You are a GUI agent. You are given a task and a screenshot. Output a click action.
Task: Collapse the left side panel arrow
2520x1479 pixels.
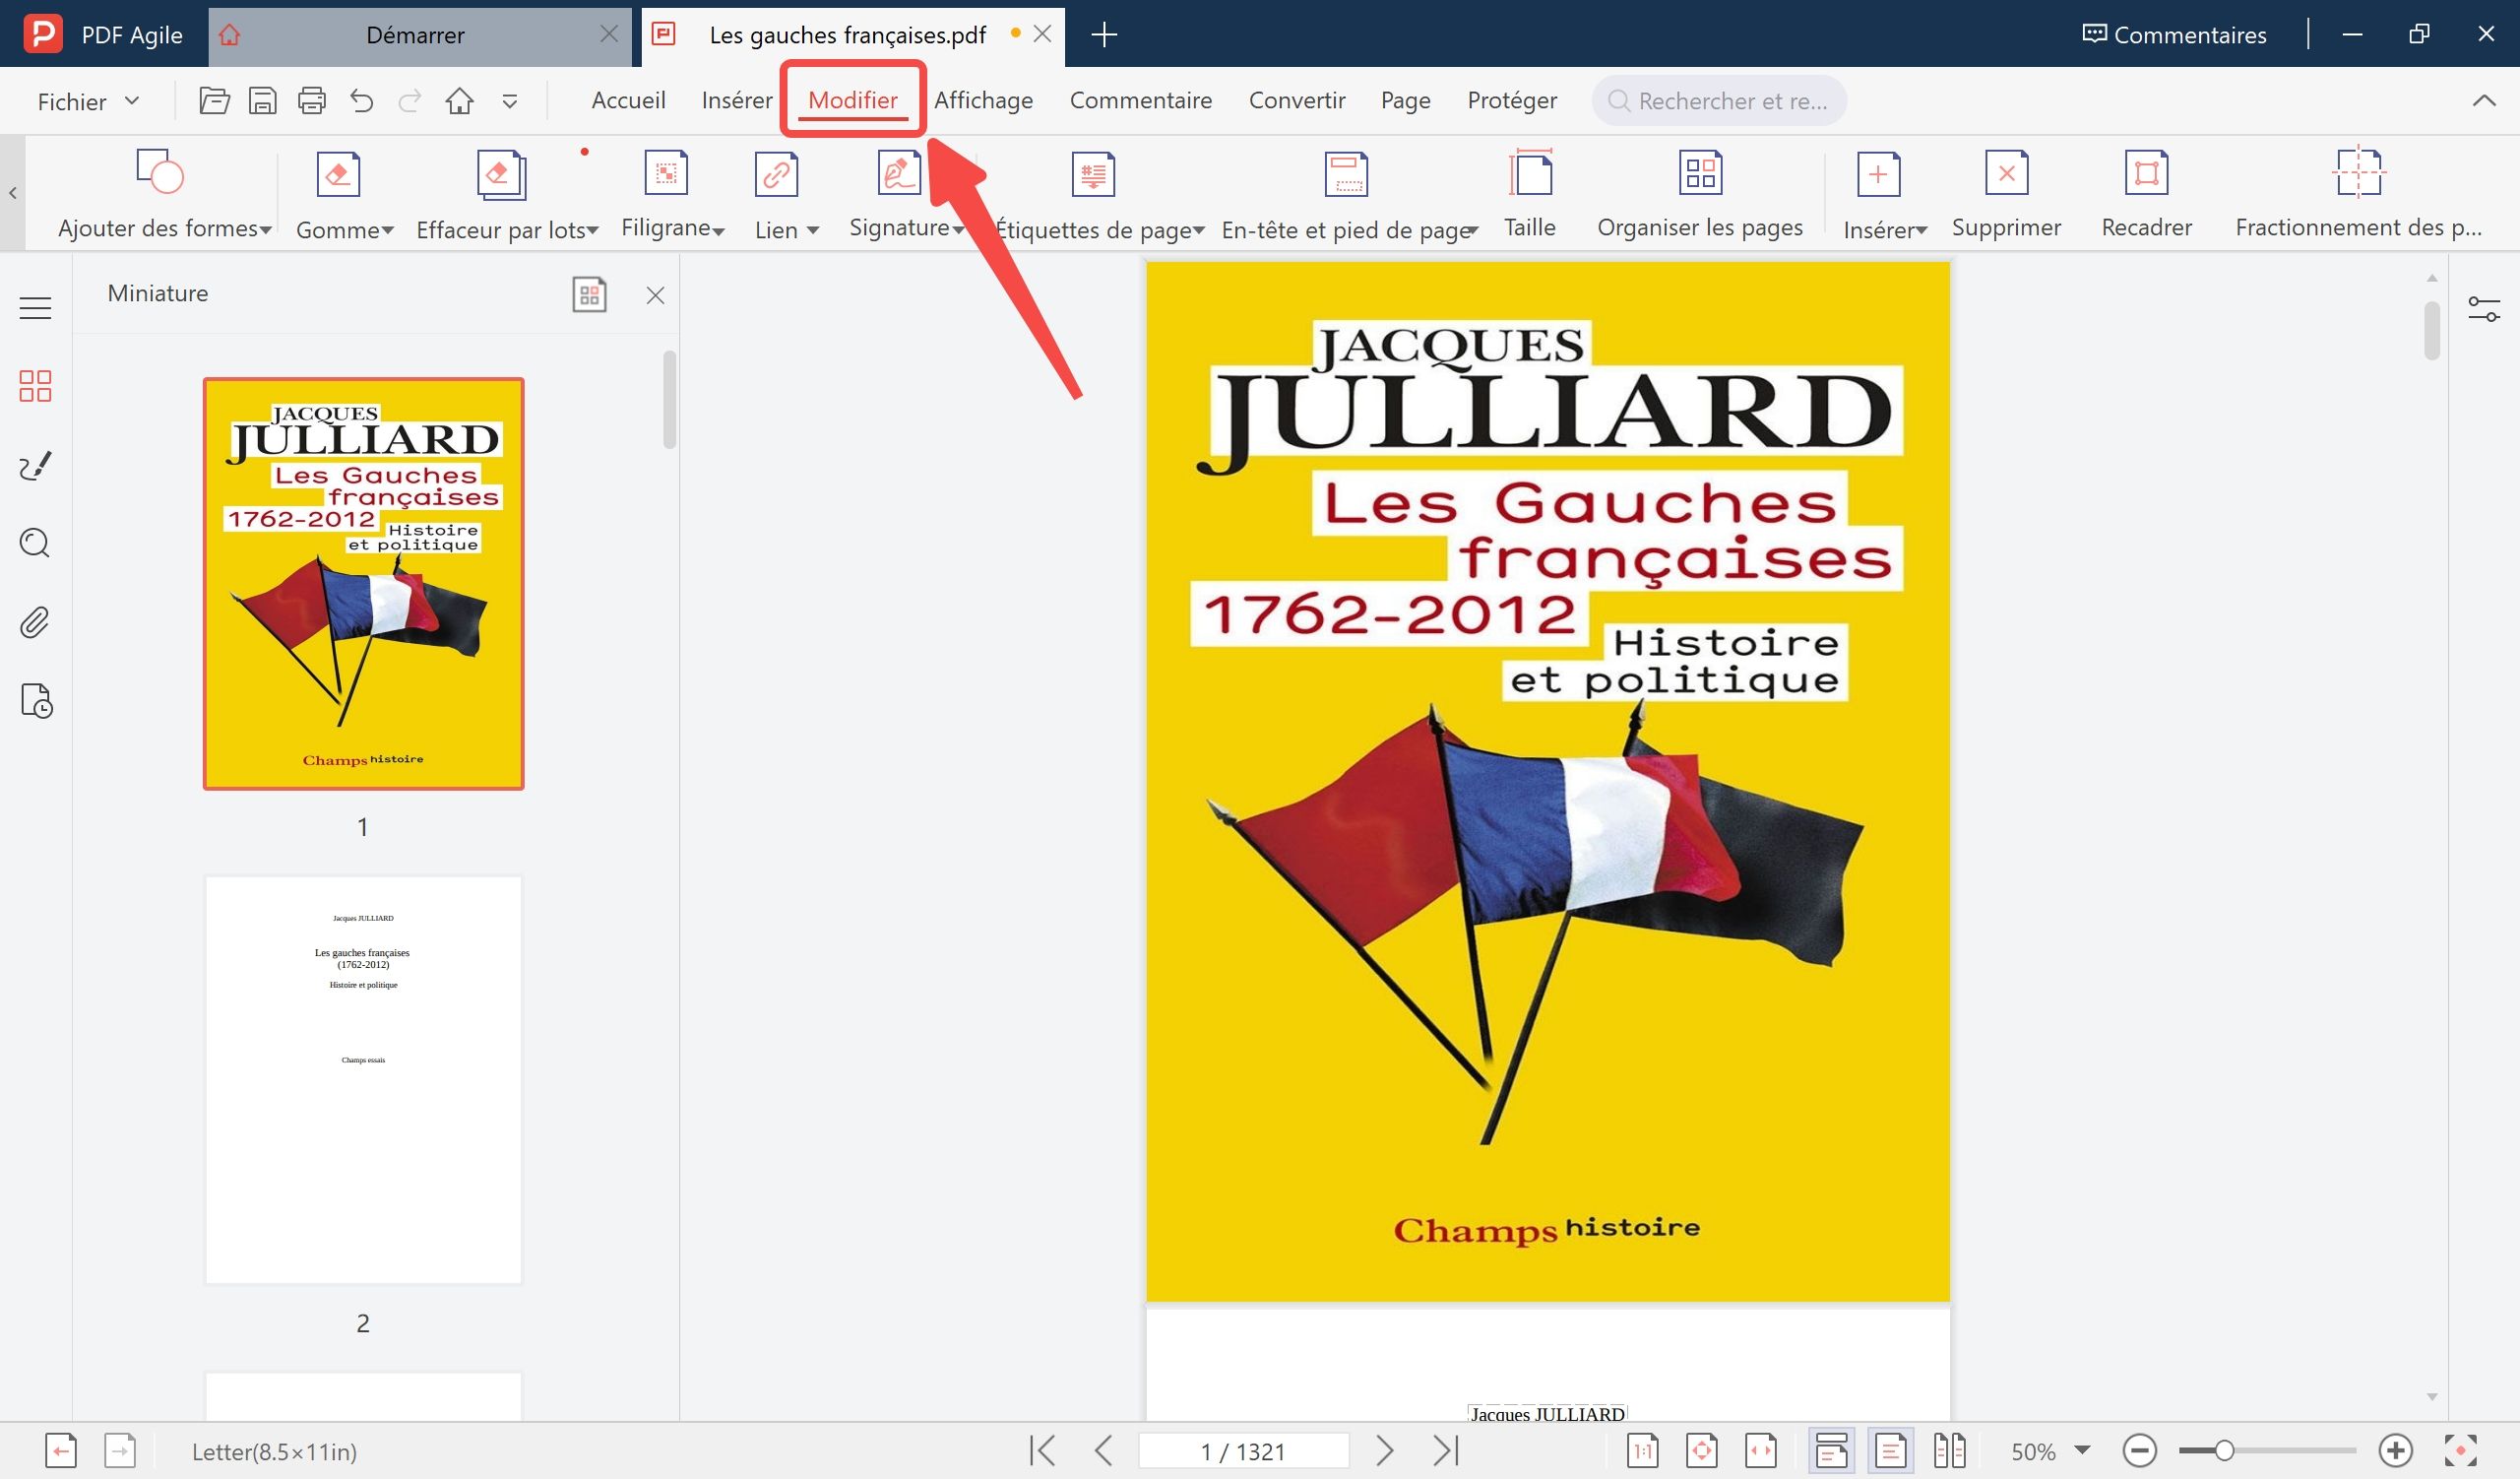coord(12,193)
